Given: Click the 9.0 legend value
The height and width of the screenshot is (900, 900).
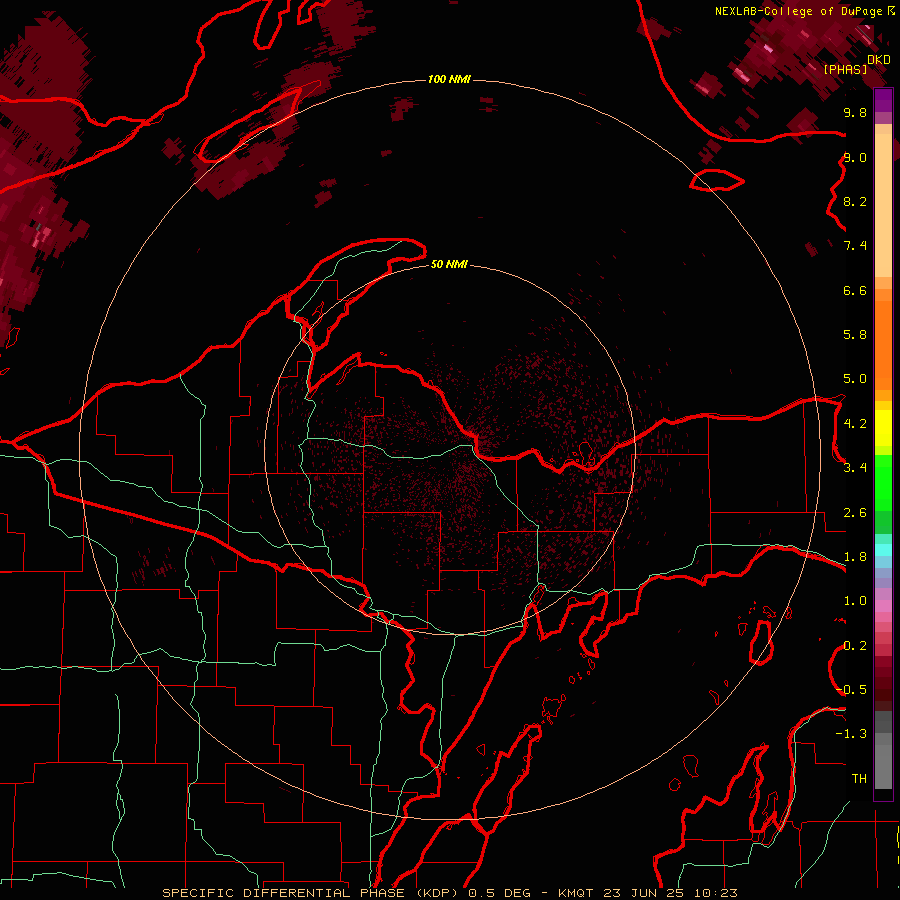Looking at the screenshot, I should [855, 157].
